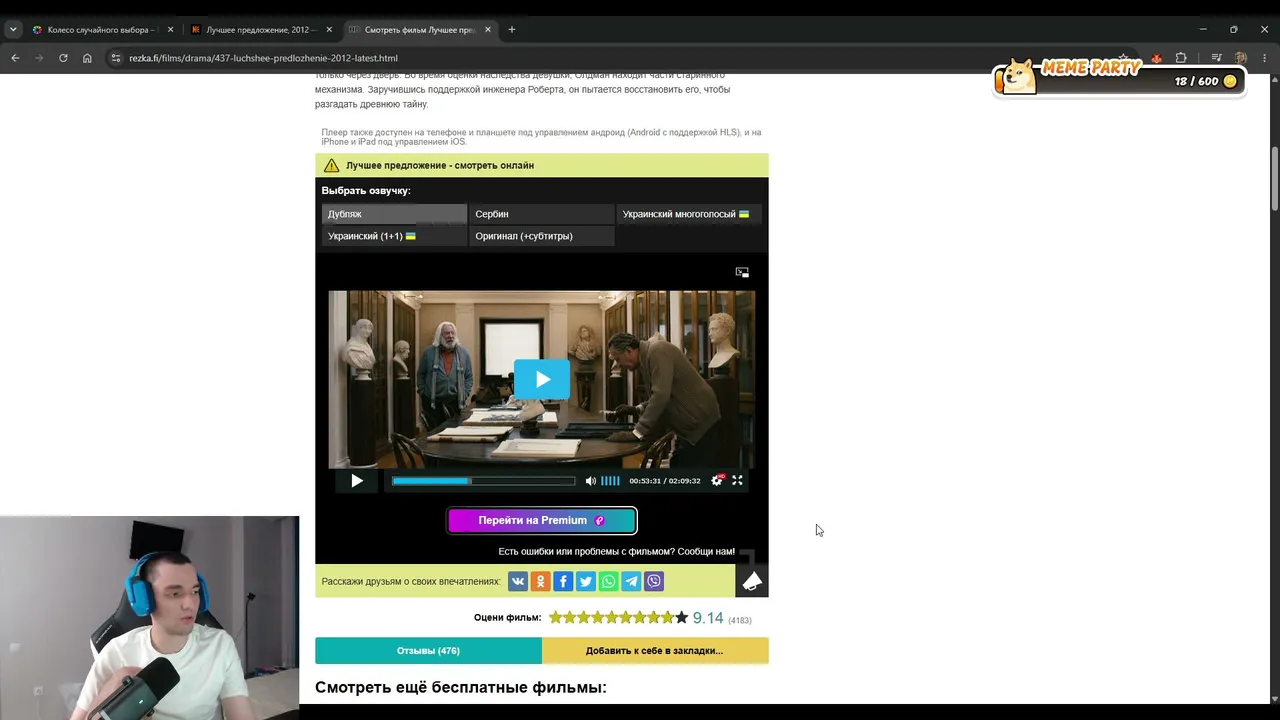Viewport: 1280px width, 720px height.
Task: Share the movie on Viber
Action: (x=654, y=581)
